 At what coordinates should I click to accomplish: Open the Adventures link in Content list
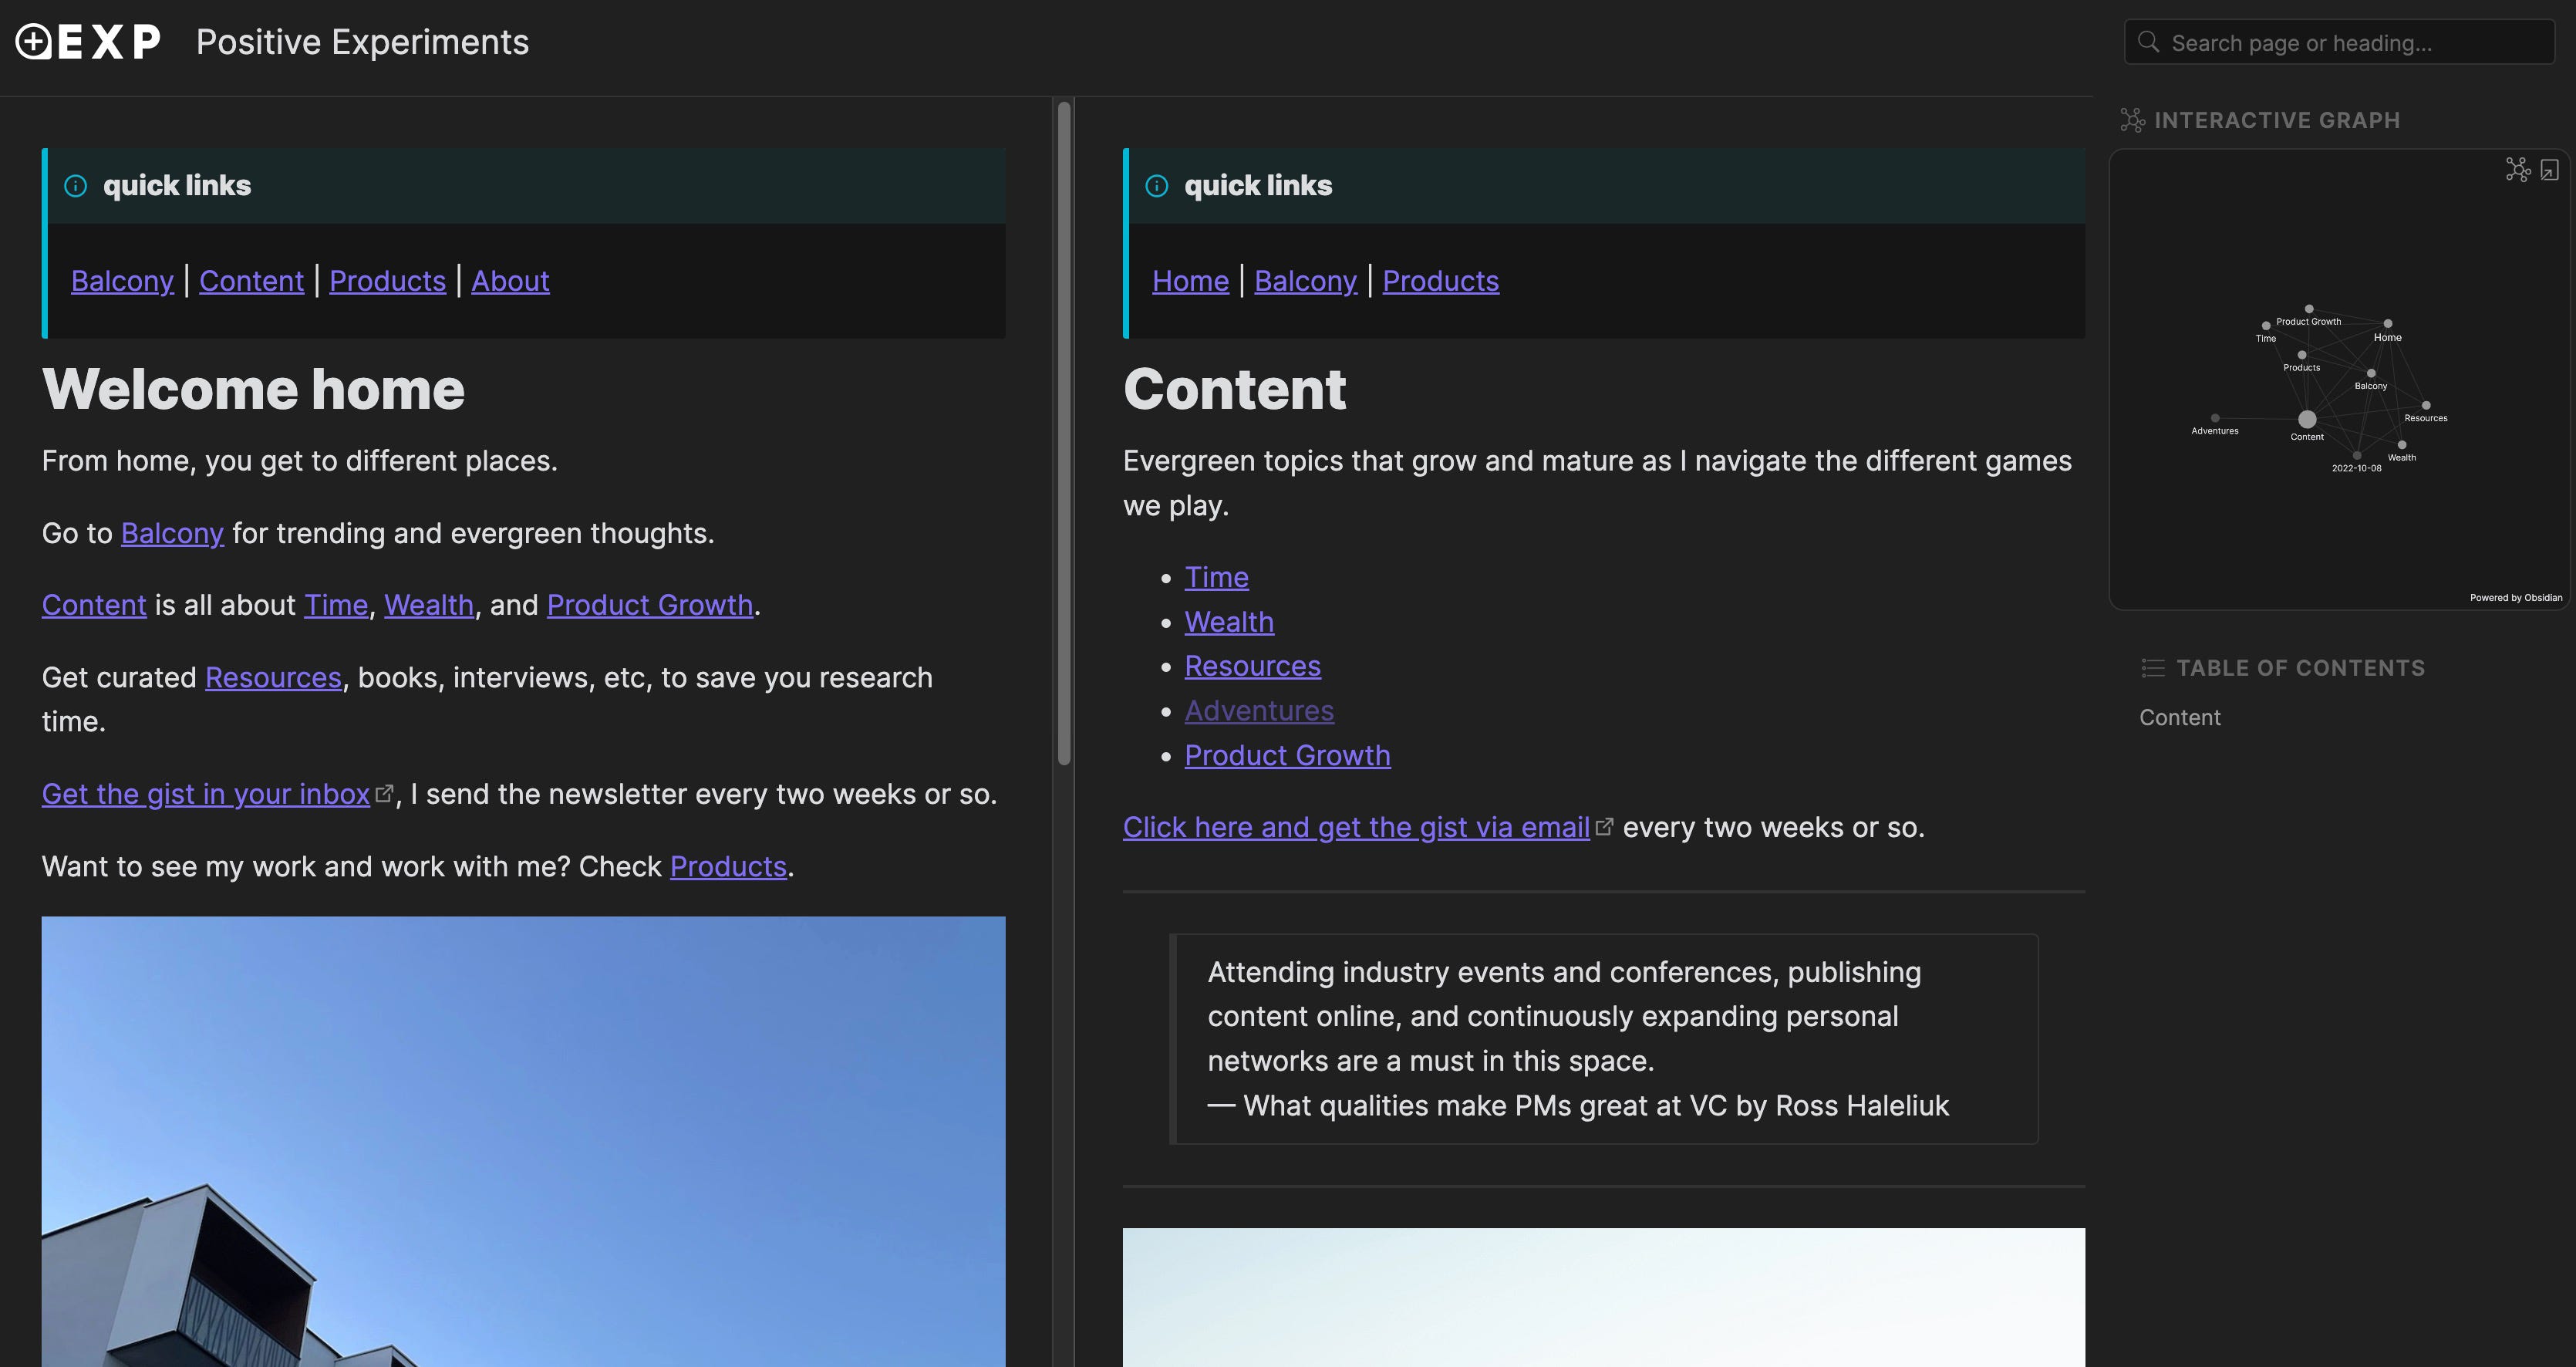pyautogui.click(x=1259, y=711)
